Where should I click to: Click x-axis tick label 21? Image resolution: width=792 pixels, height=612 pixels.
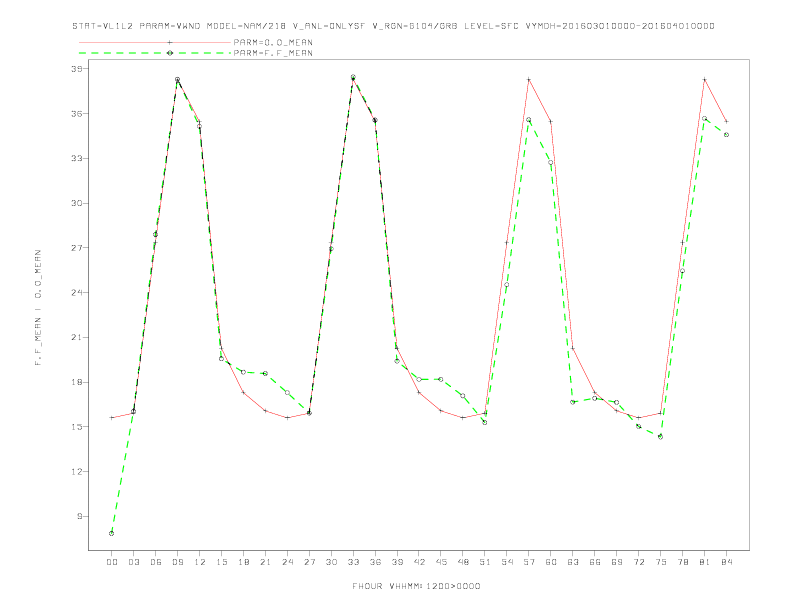coord(265,562)
